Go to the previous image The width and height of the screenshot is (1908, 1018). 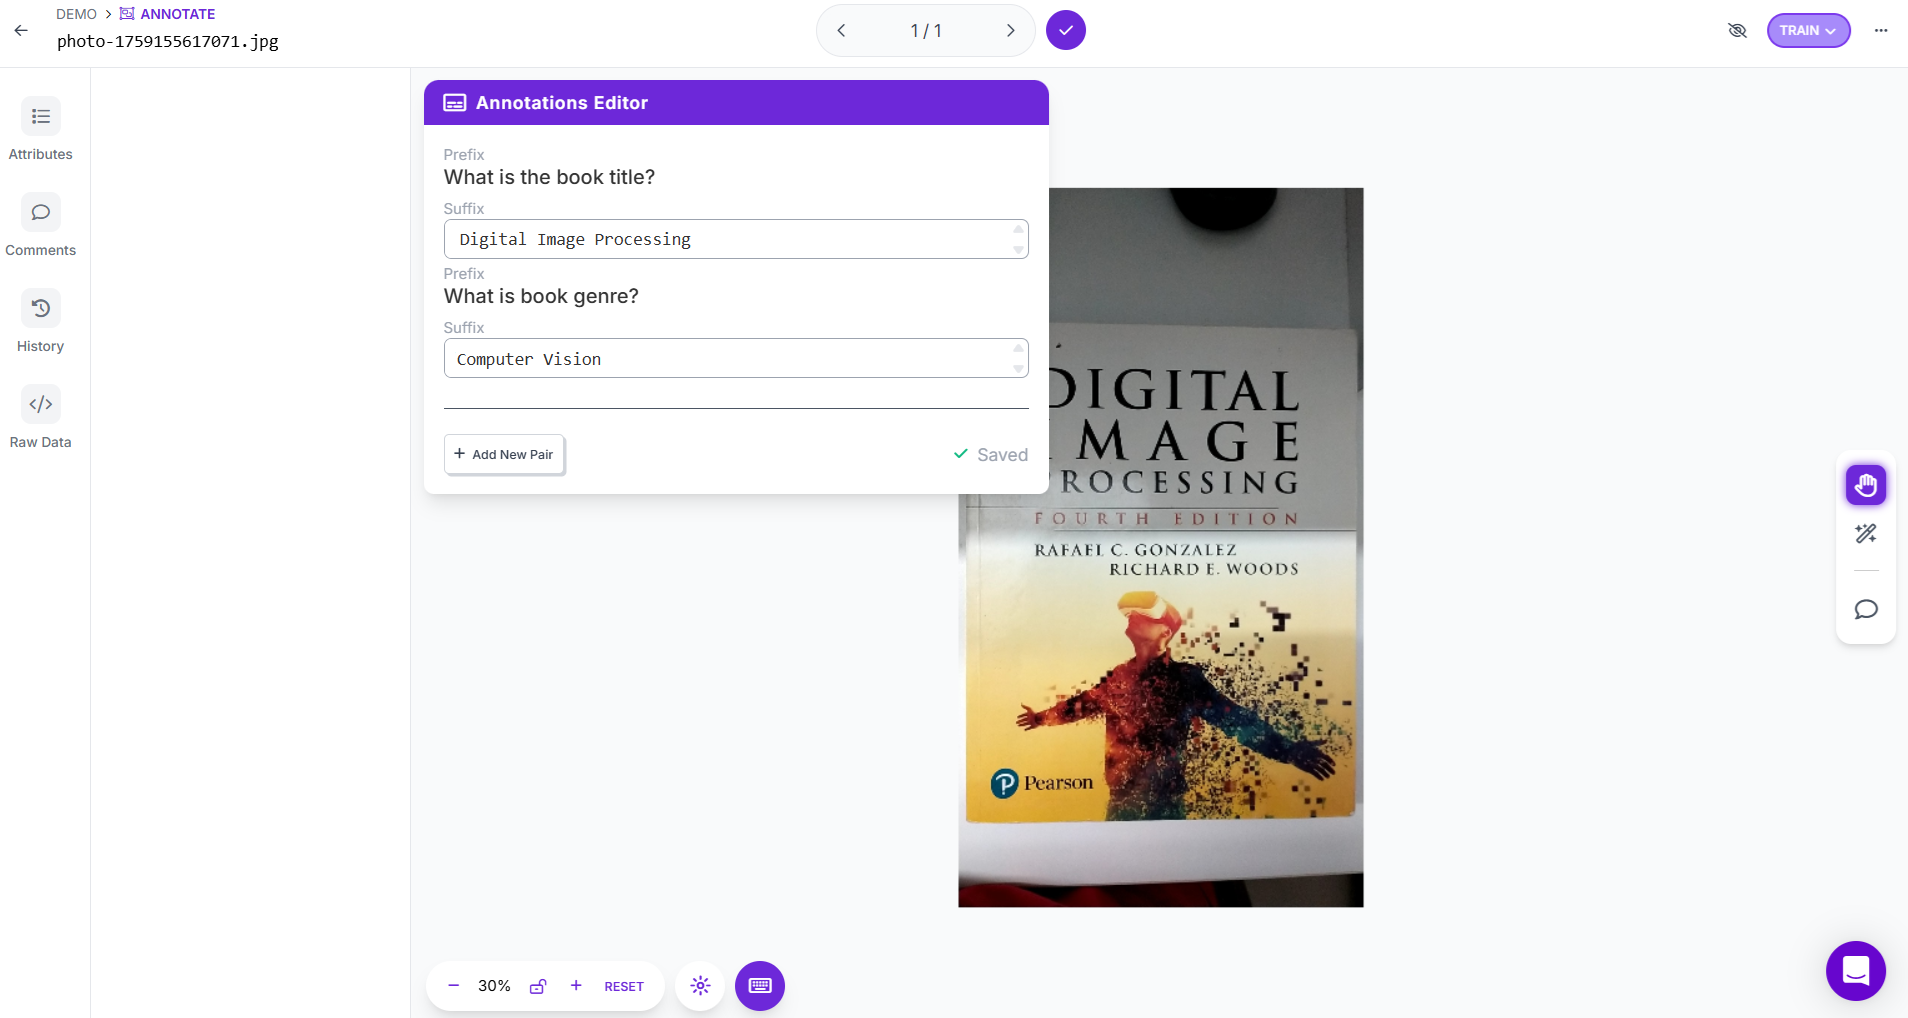842,31
